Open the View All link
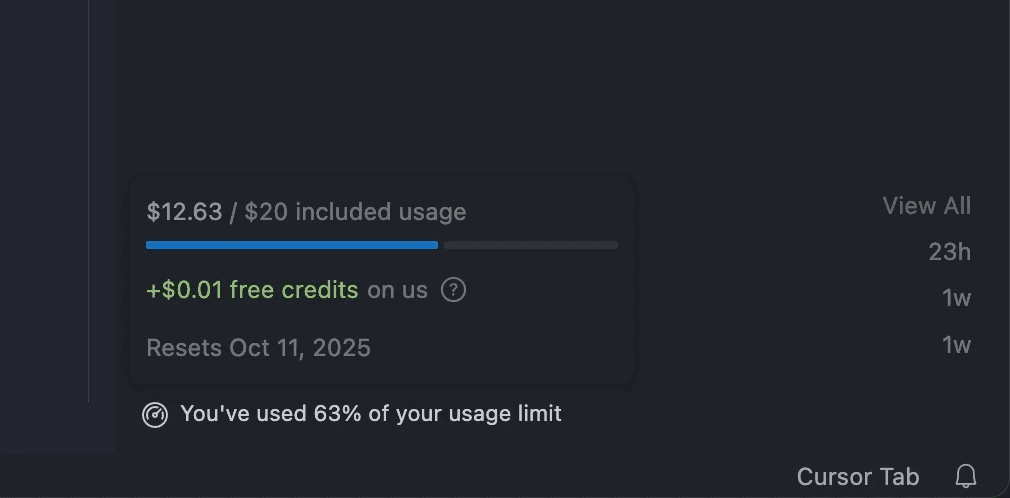Image resolution: width=1010 pixels, height=498 pixels. coord(926,206)
